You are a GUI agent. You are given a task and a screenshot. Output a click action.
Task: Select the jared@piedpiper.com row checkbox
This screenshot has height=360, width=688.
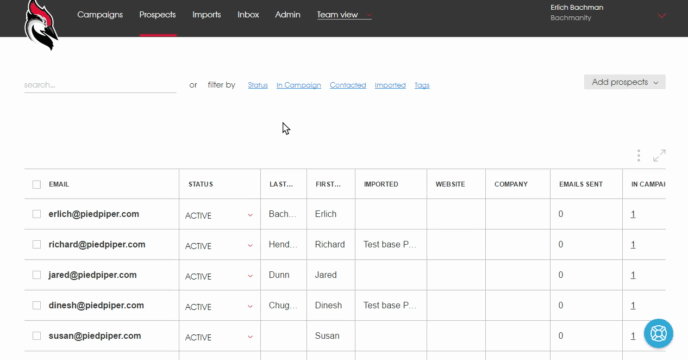tap(36, 275)
